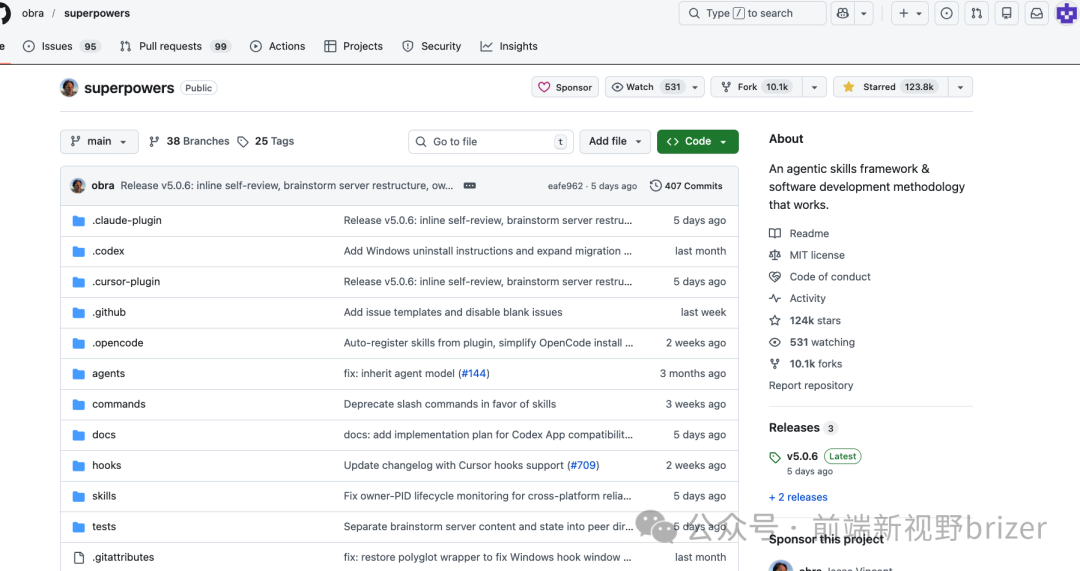The image size is (1080, 571).
Task: Open the Copilot icon in header
Action: tap(842, 13)
